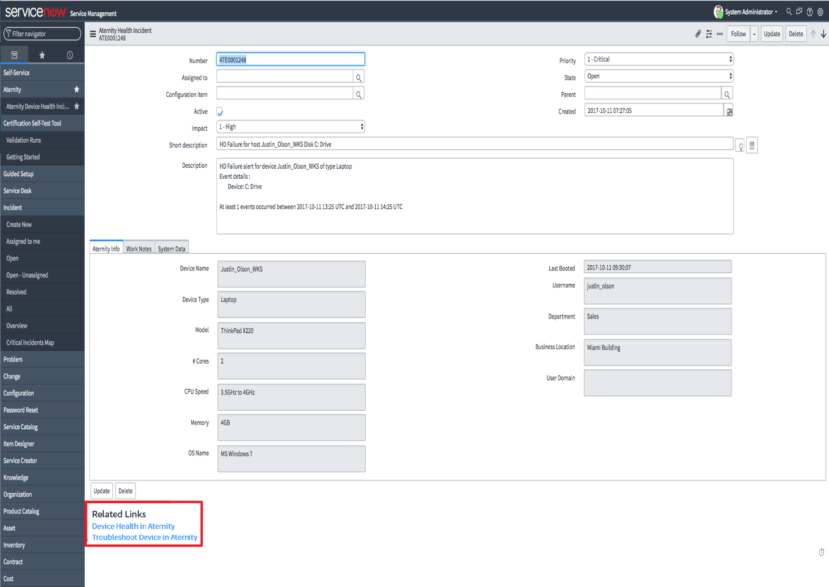Lookup Configuration item using magnifier icon
The height and width of the screenshot is (587, 829).
(358, 95)
